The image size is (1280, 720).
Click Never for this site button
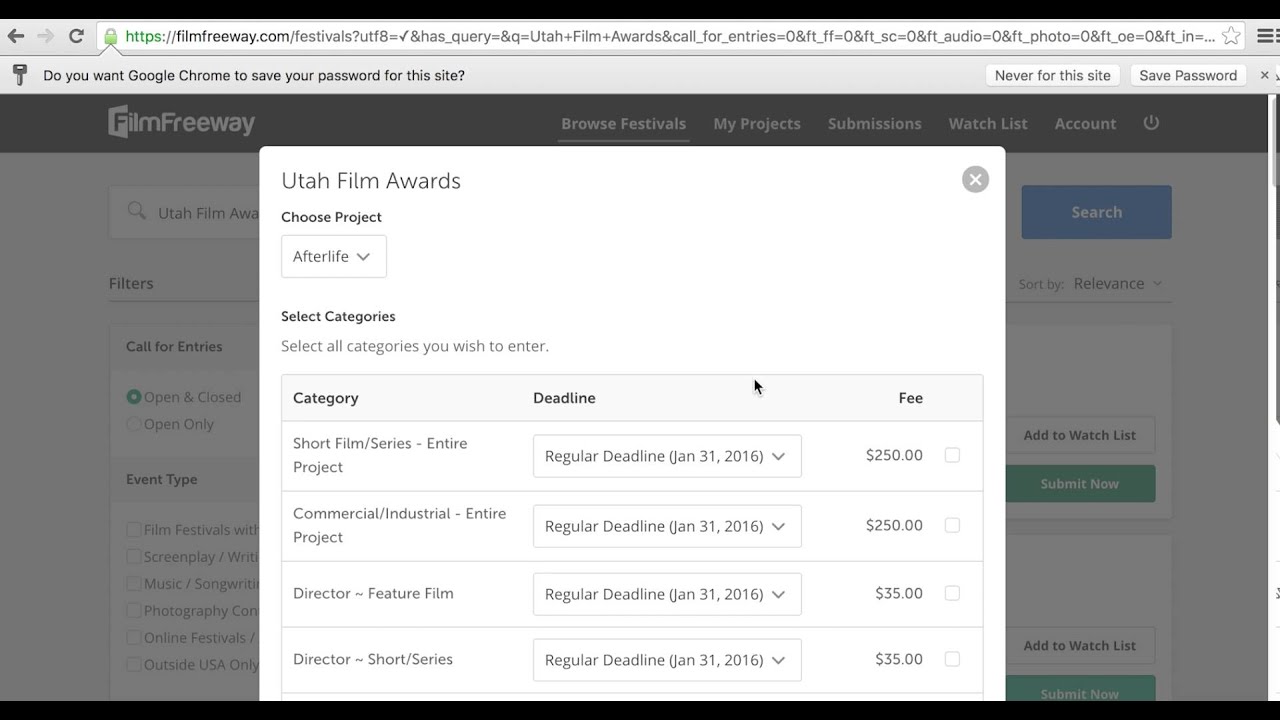pyautogui.click(x=1053, y=75)
